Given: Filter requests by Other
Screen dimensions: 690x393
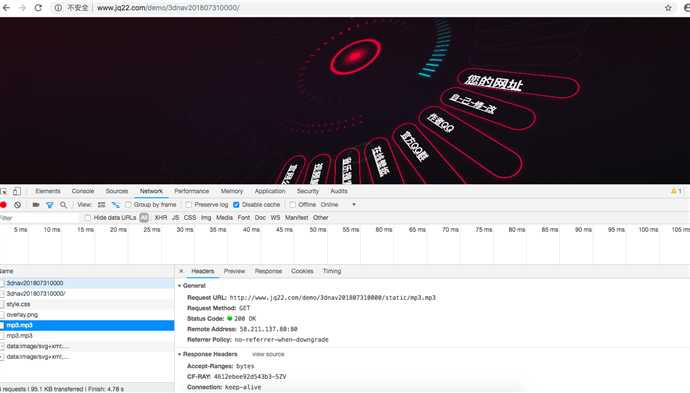Looking at the screenshot, I should tap(320, 217).
